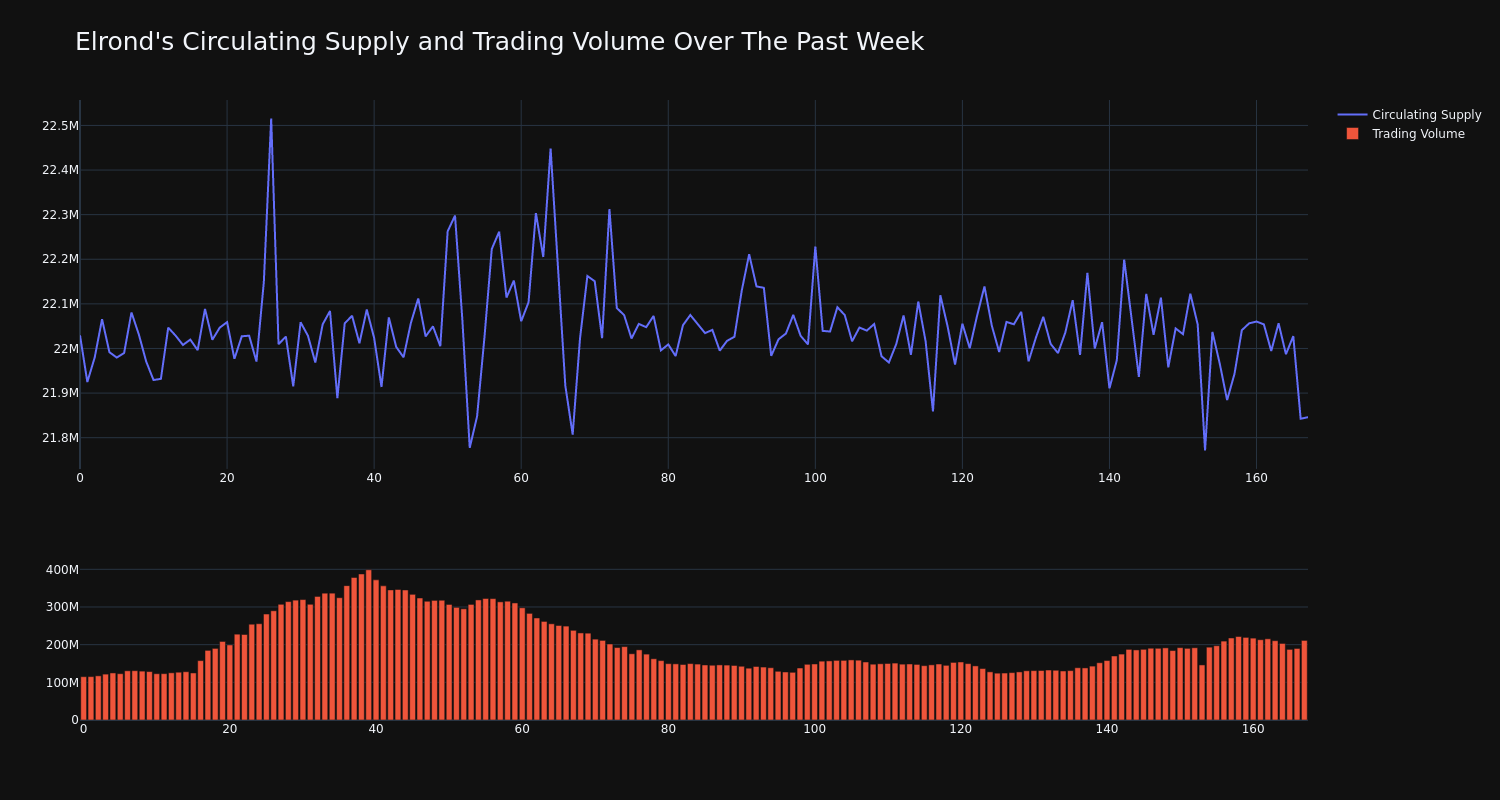1500x800 pixels.
Task: Click the blue Circulating Supply legend line
Action: click(x=1352, y=115)
